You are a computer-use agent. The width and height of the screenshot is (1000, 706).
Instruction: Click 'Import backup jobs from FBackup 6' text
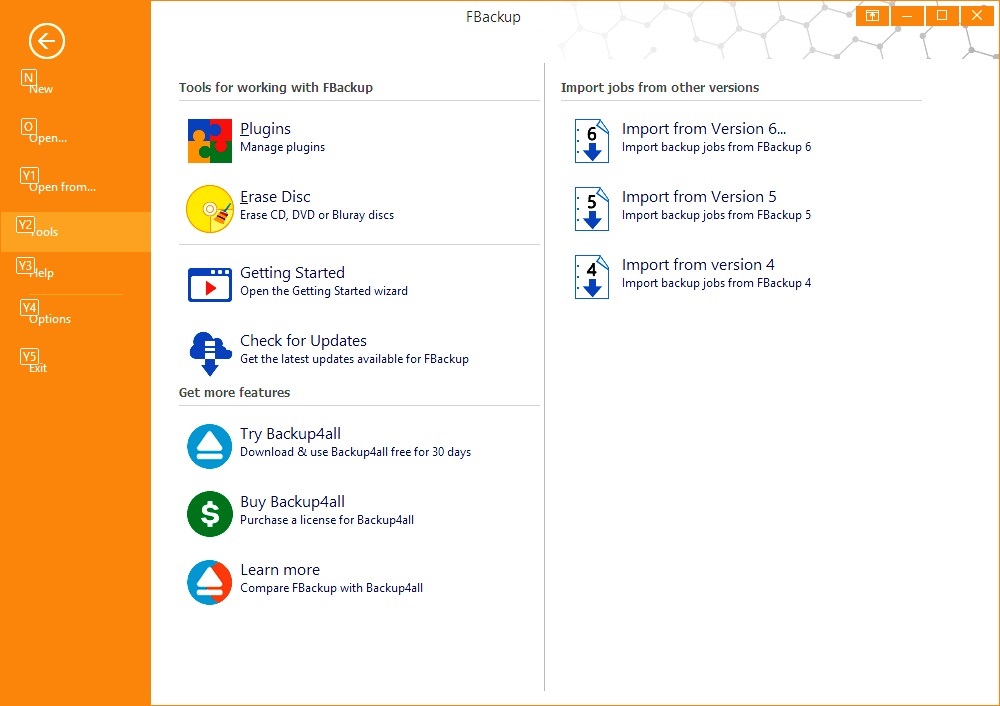tap(717, 147)
